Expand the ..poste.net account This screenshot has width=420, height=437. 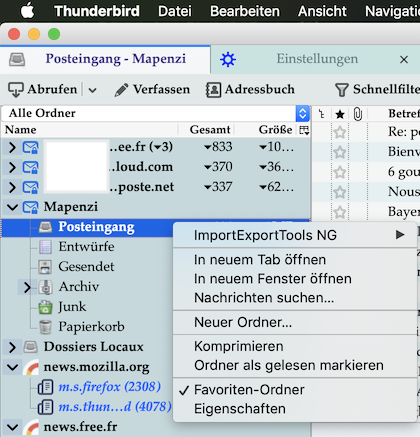(x=12, y=187)
